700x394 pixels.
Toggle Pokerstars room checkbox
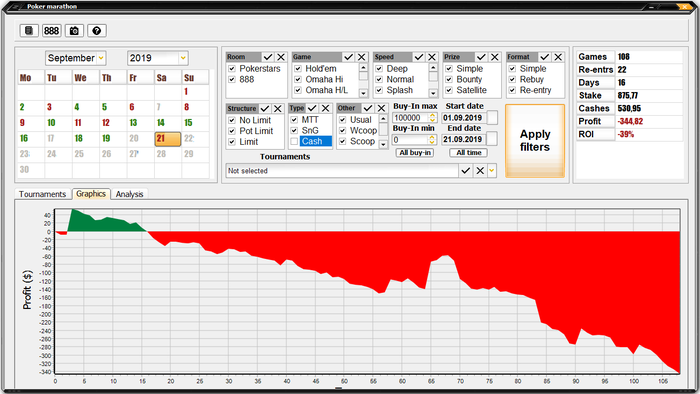pos(232,69)
